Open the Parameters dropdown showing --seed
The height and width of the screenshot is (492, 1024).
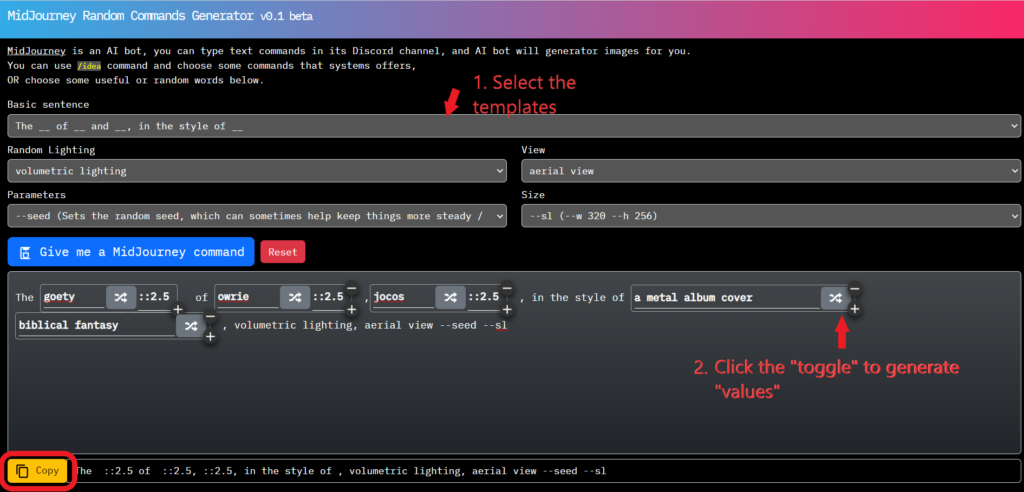point(257,216)
